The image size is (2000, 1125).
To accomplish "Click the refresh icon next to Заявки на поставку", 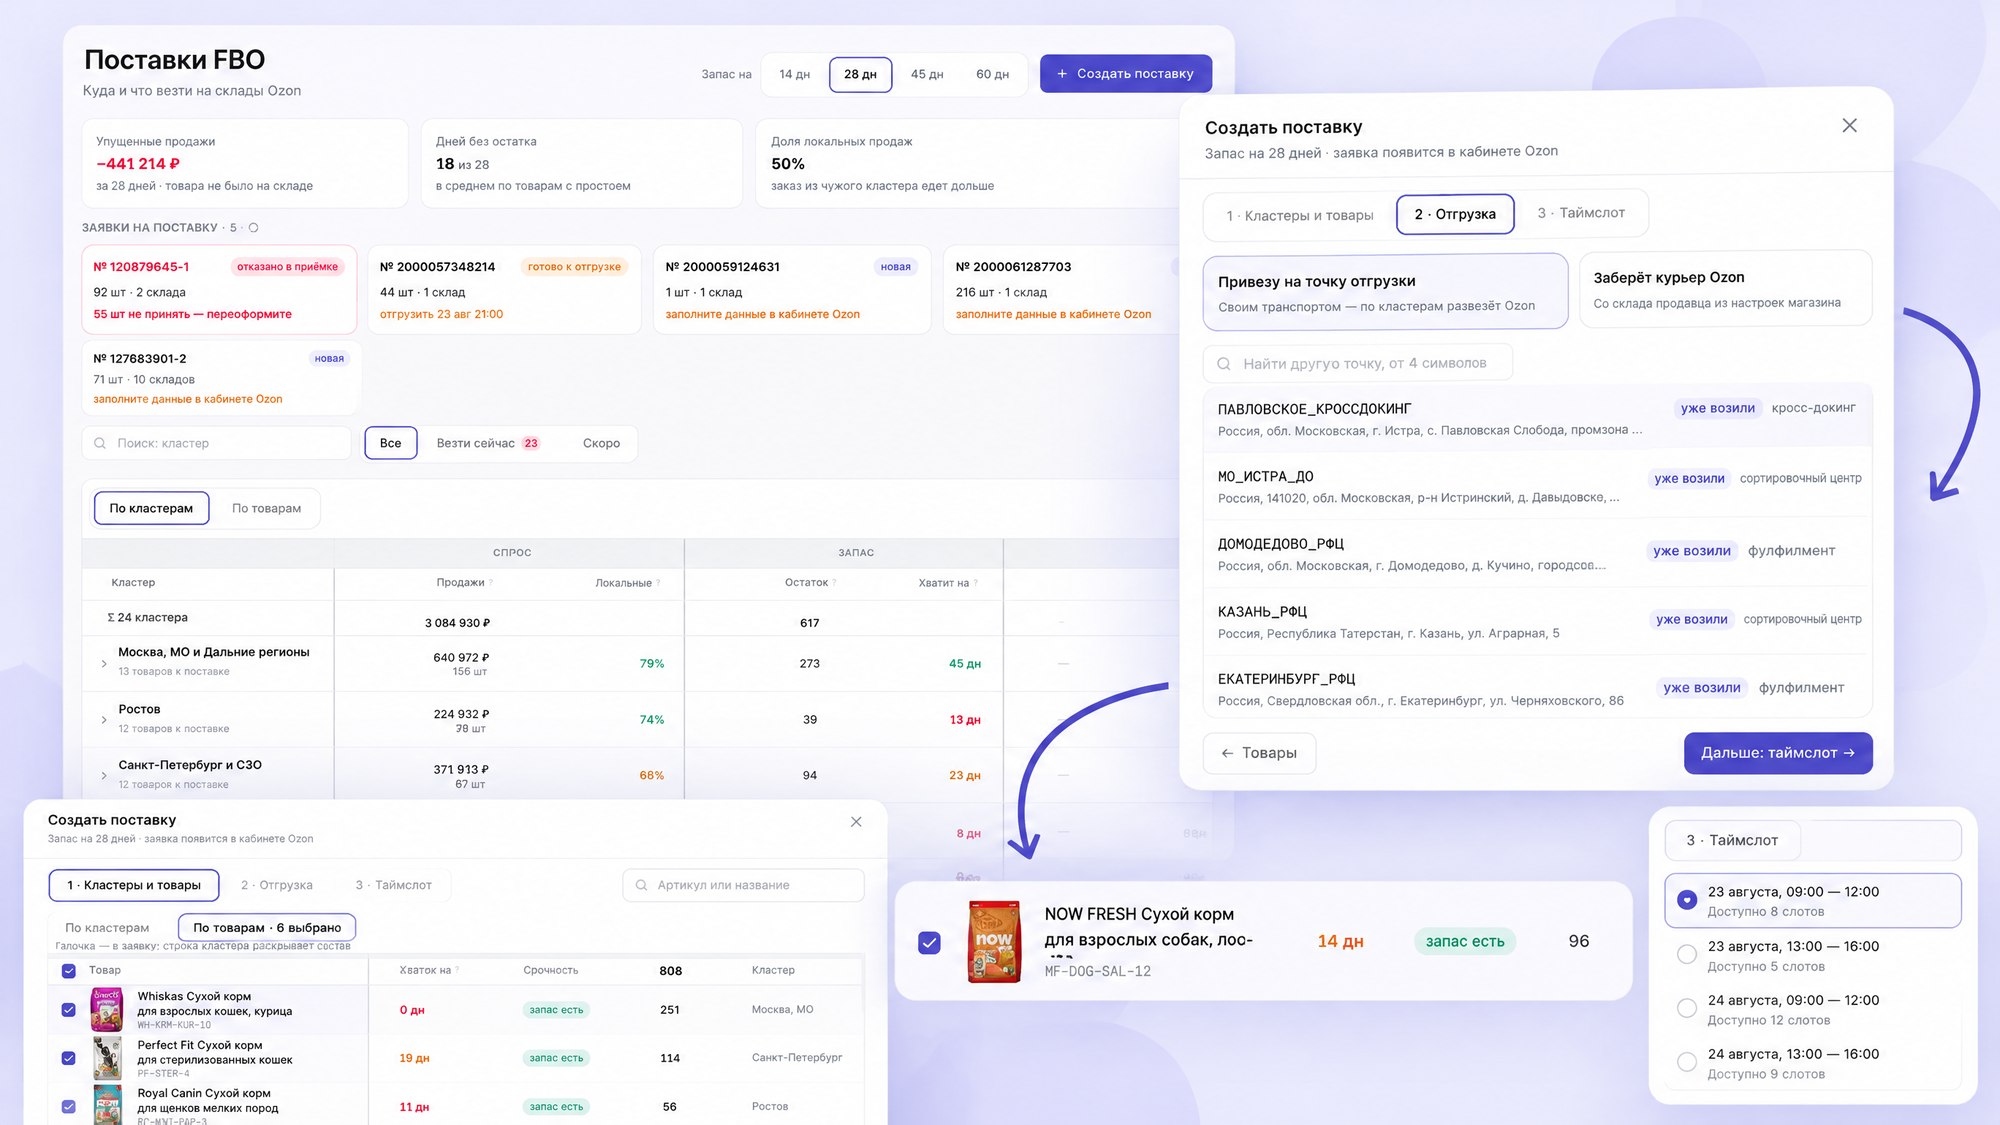I will point(254,228).
